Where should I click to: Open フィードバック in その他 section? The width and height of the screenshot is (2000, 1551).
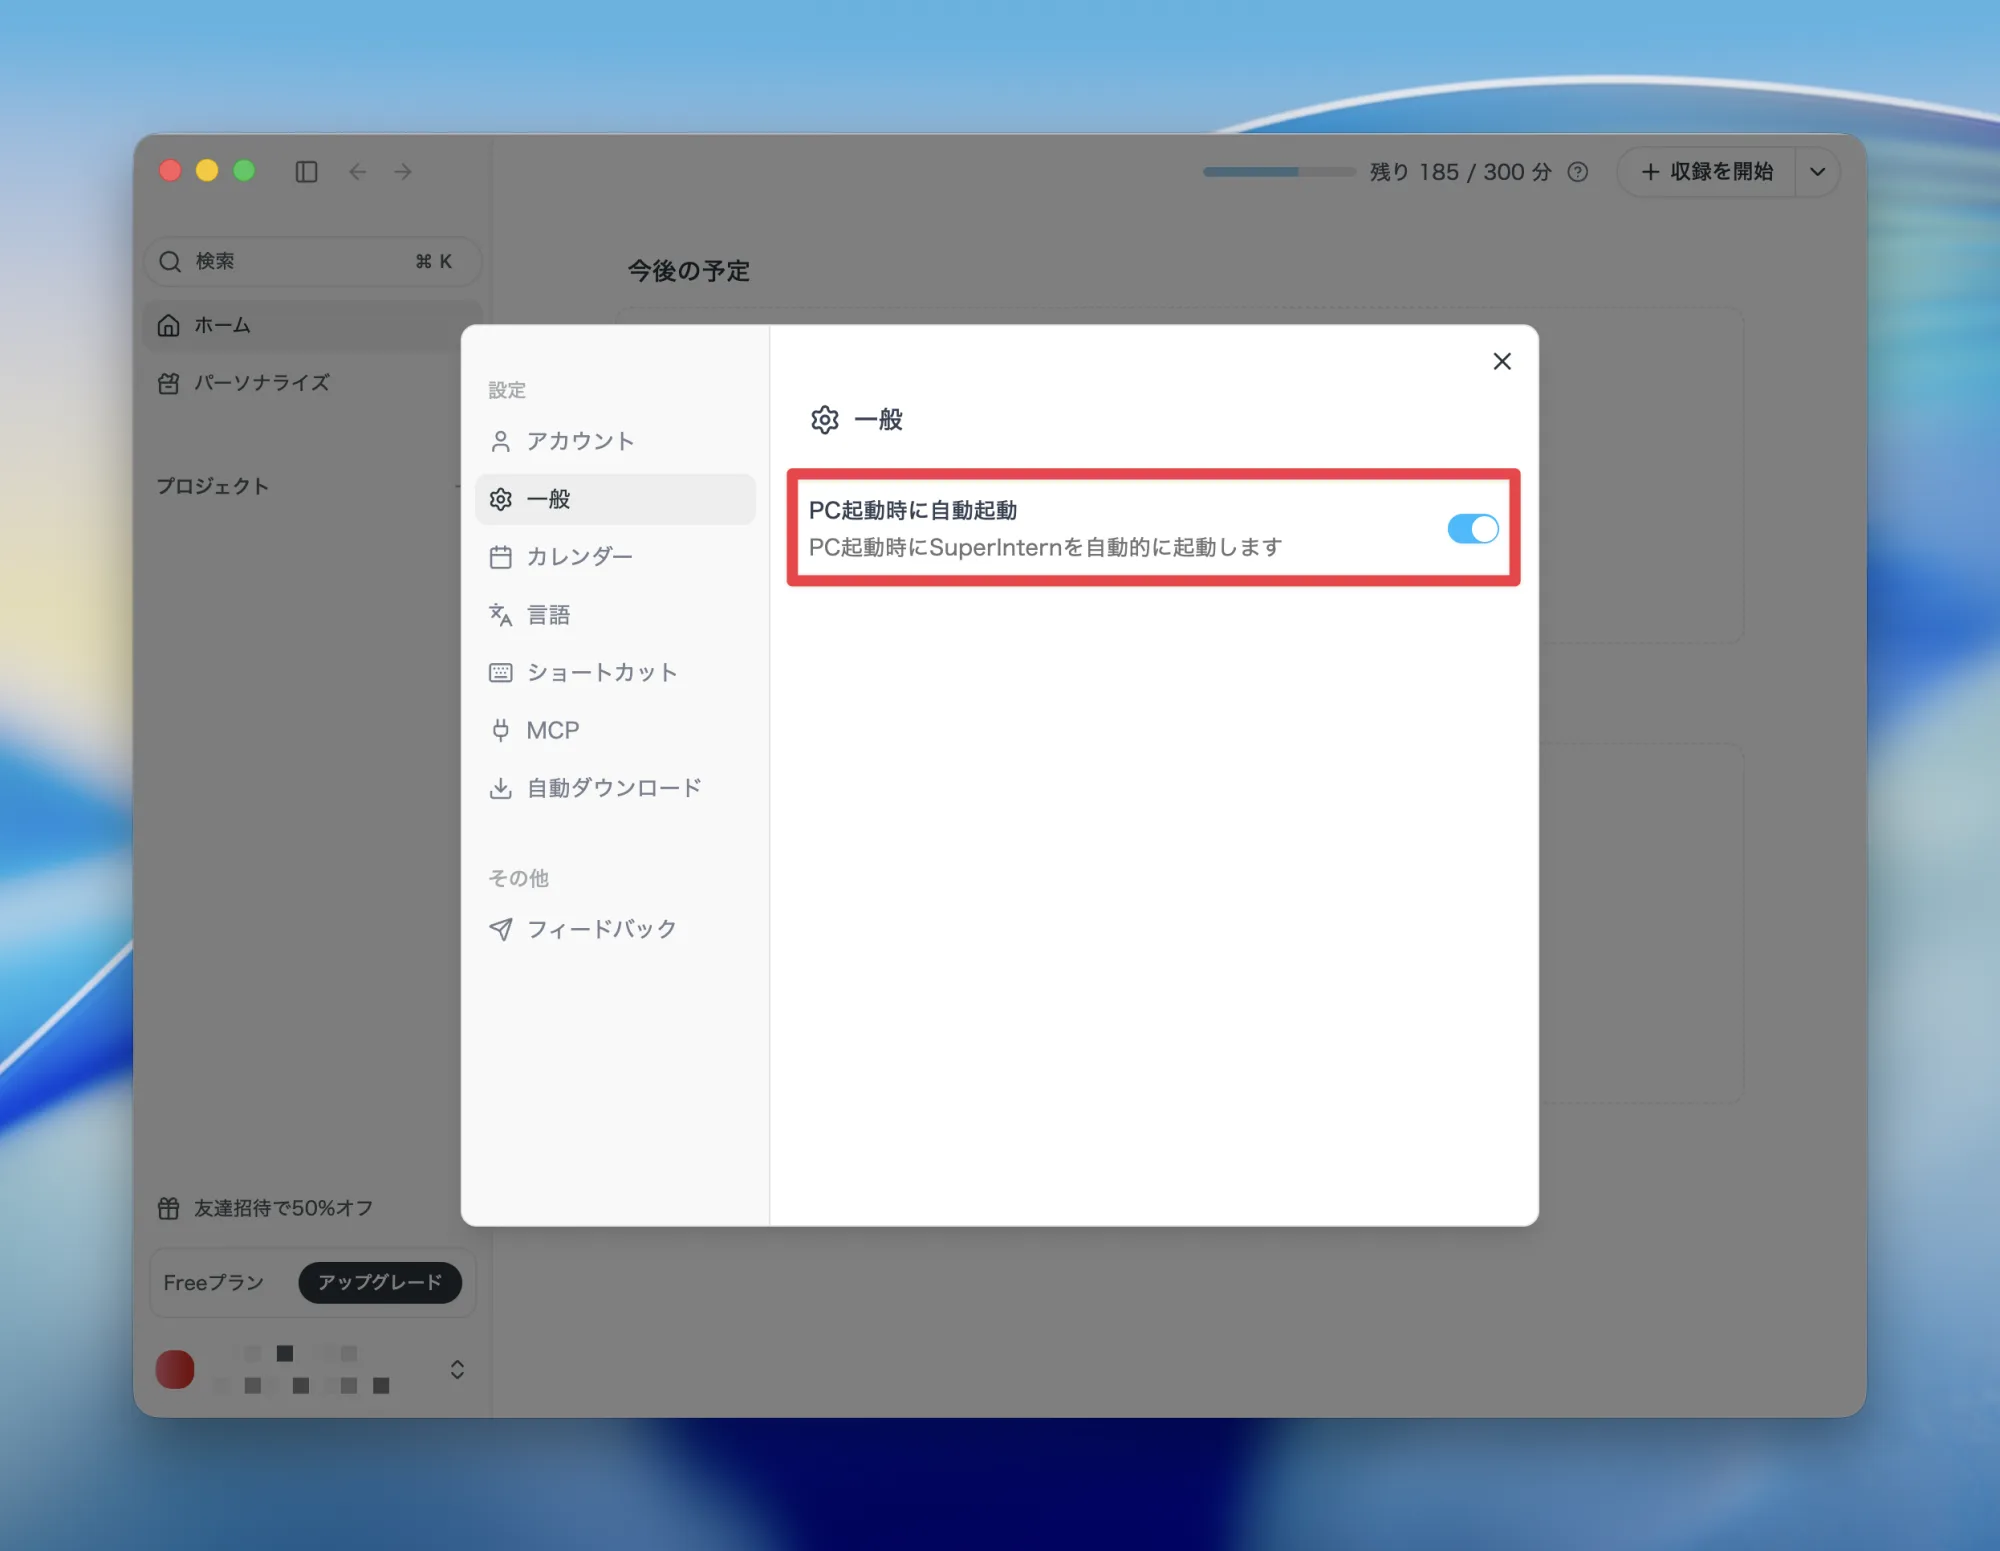(x=615, y=929)
